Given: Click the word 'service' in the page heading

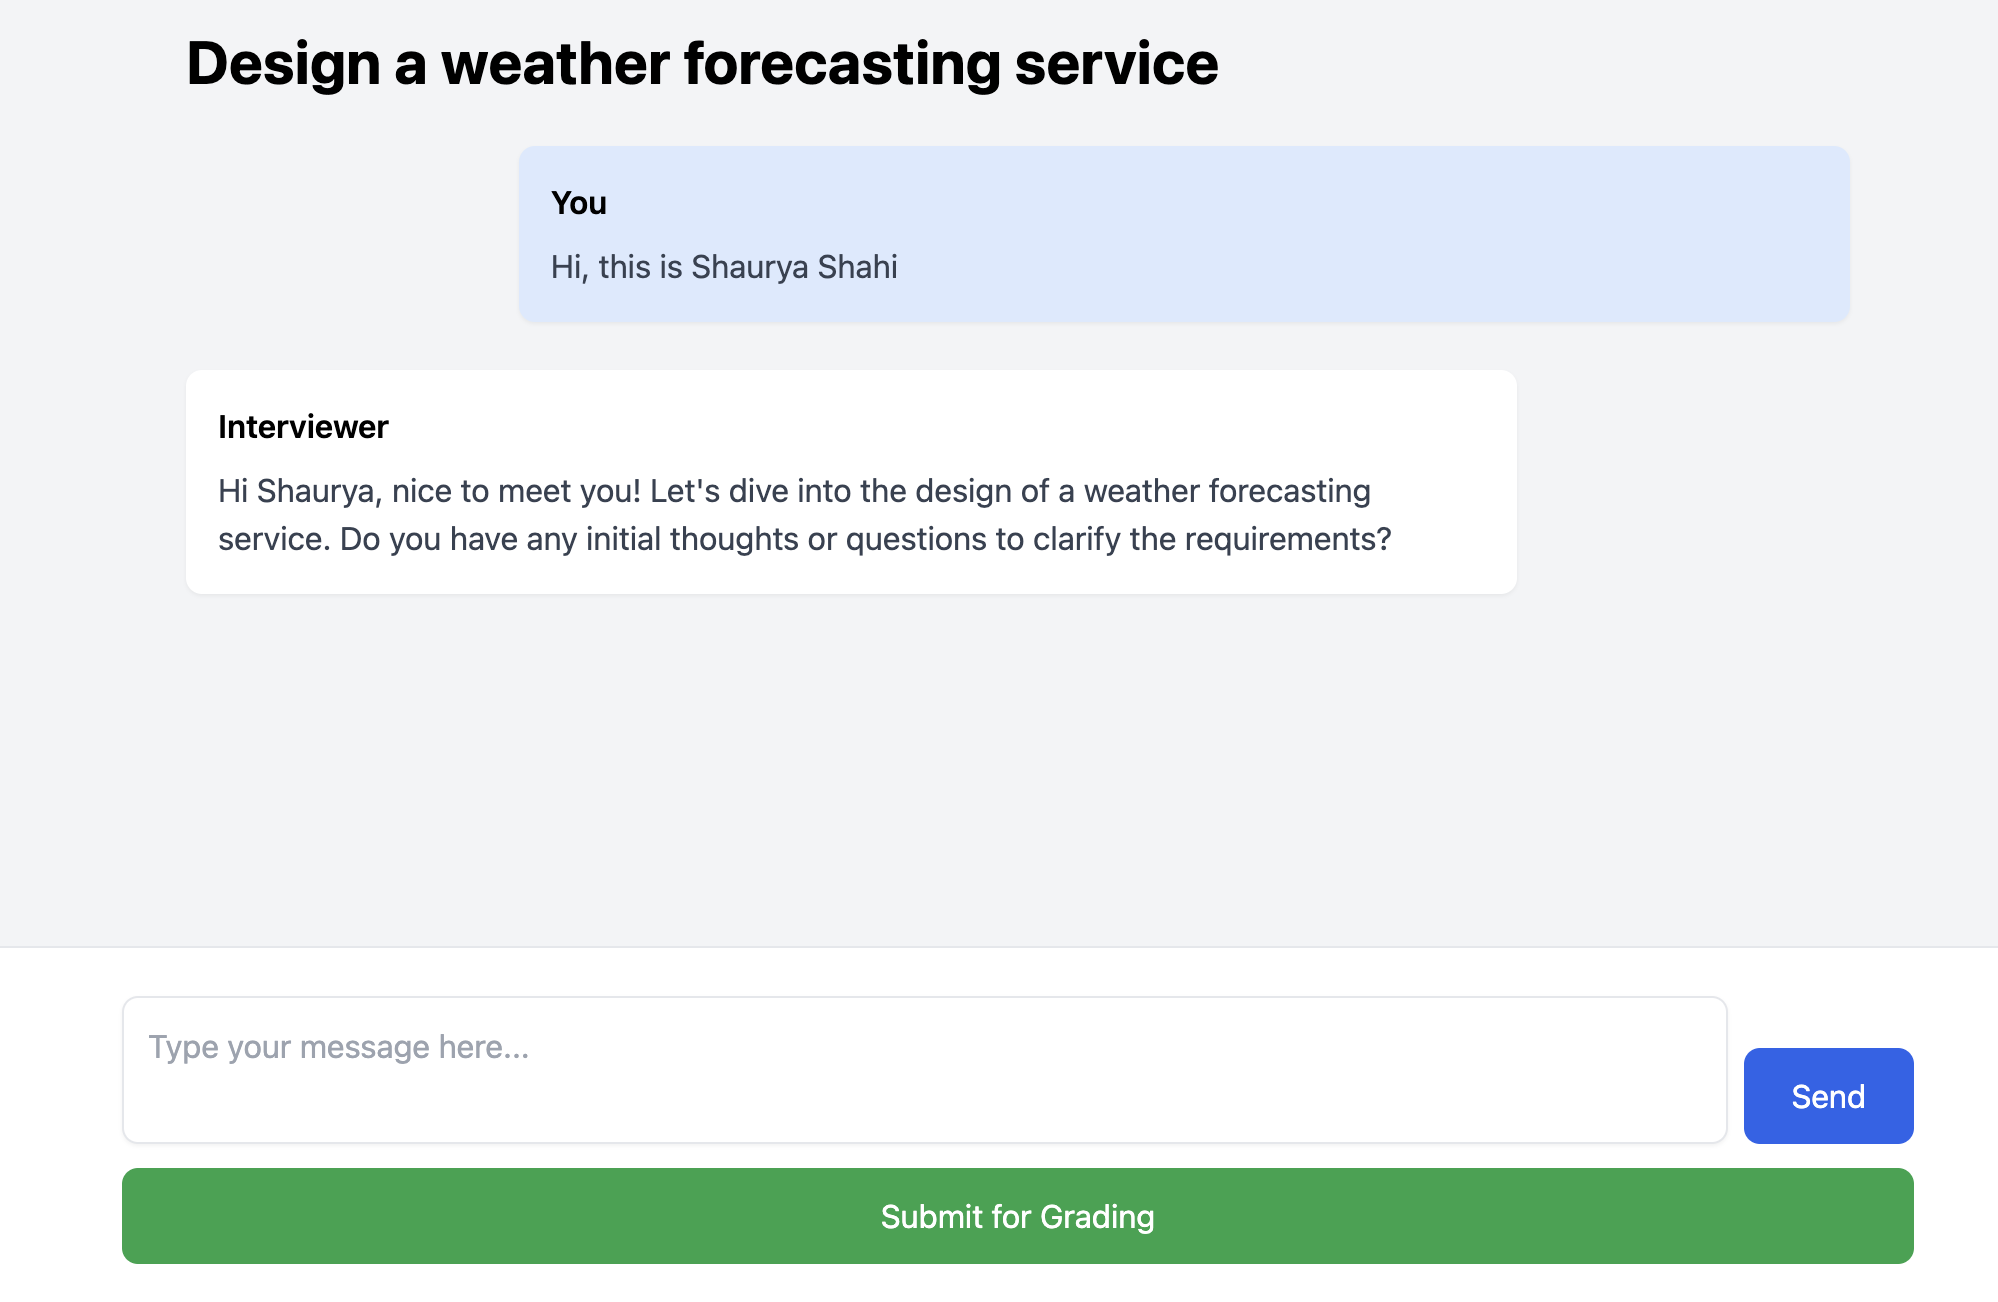Looking at the screenshot, I should click(1116, 64).
